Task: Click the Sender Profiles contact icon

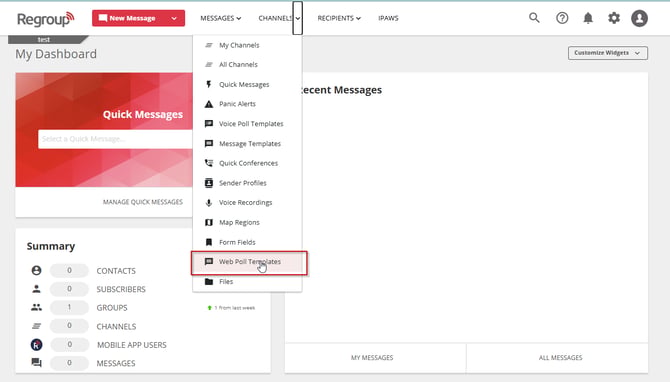Action: point(209,183)
